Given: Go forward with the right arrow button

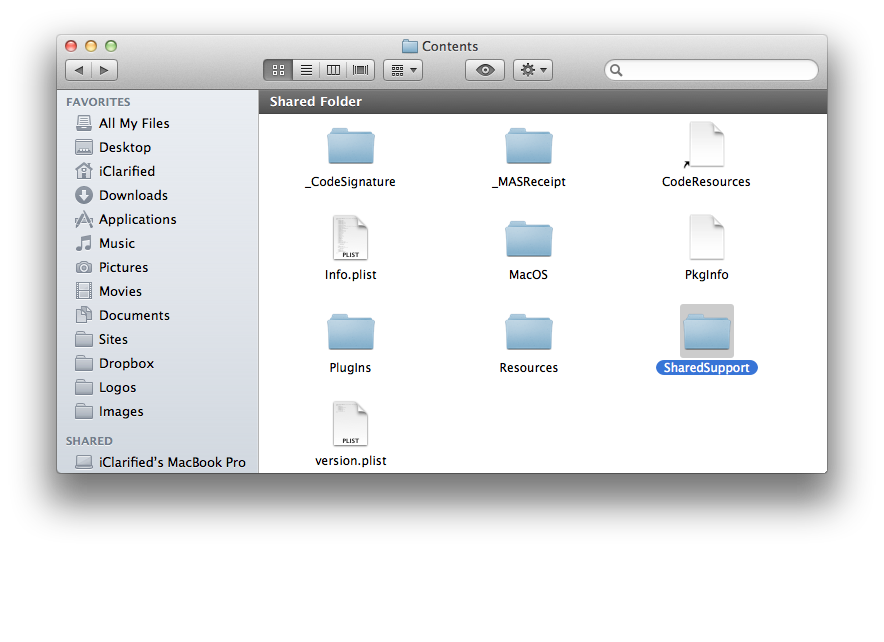Looking at the screenshot, I should pyautogui.click(x=104, y=70).
